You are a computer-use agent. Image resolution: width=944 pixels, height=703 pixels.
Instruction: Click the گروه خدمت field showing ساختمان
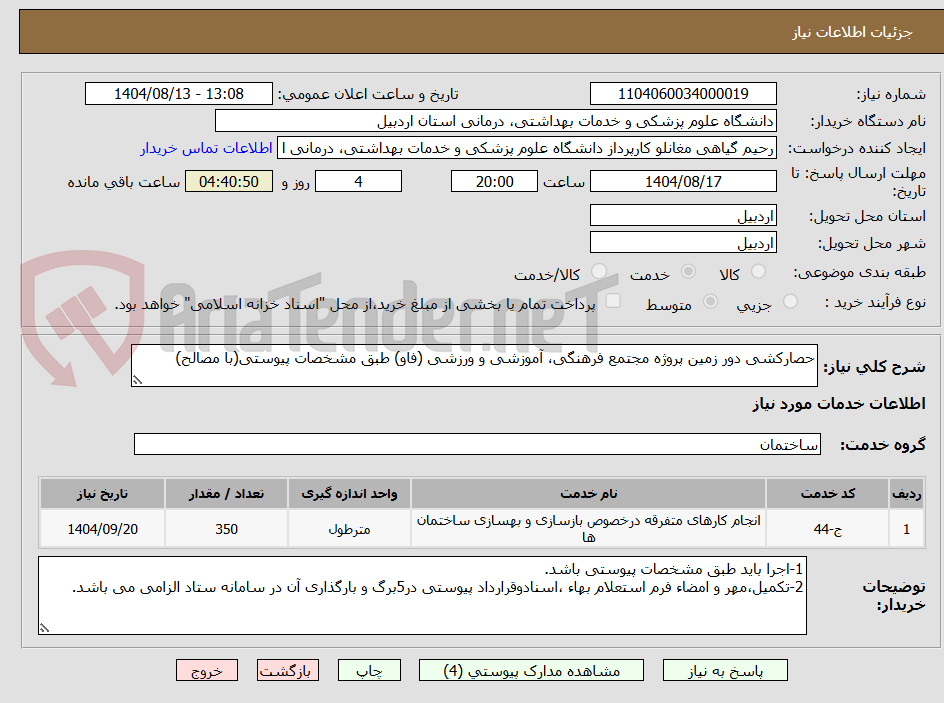coord(477,444)
